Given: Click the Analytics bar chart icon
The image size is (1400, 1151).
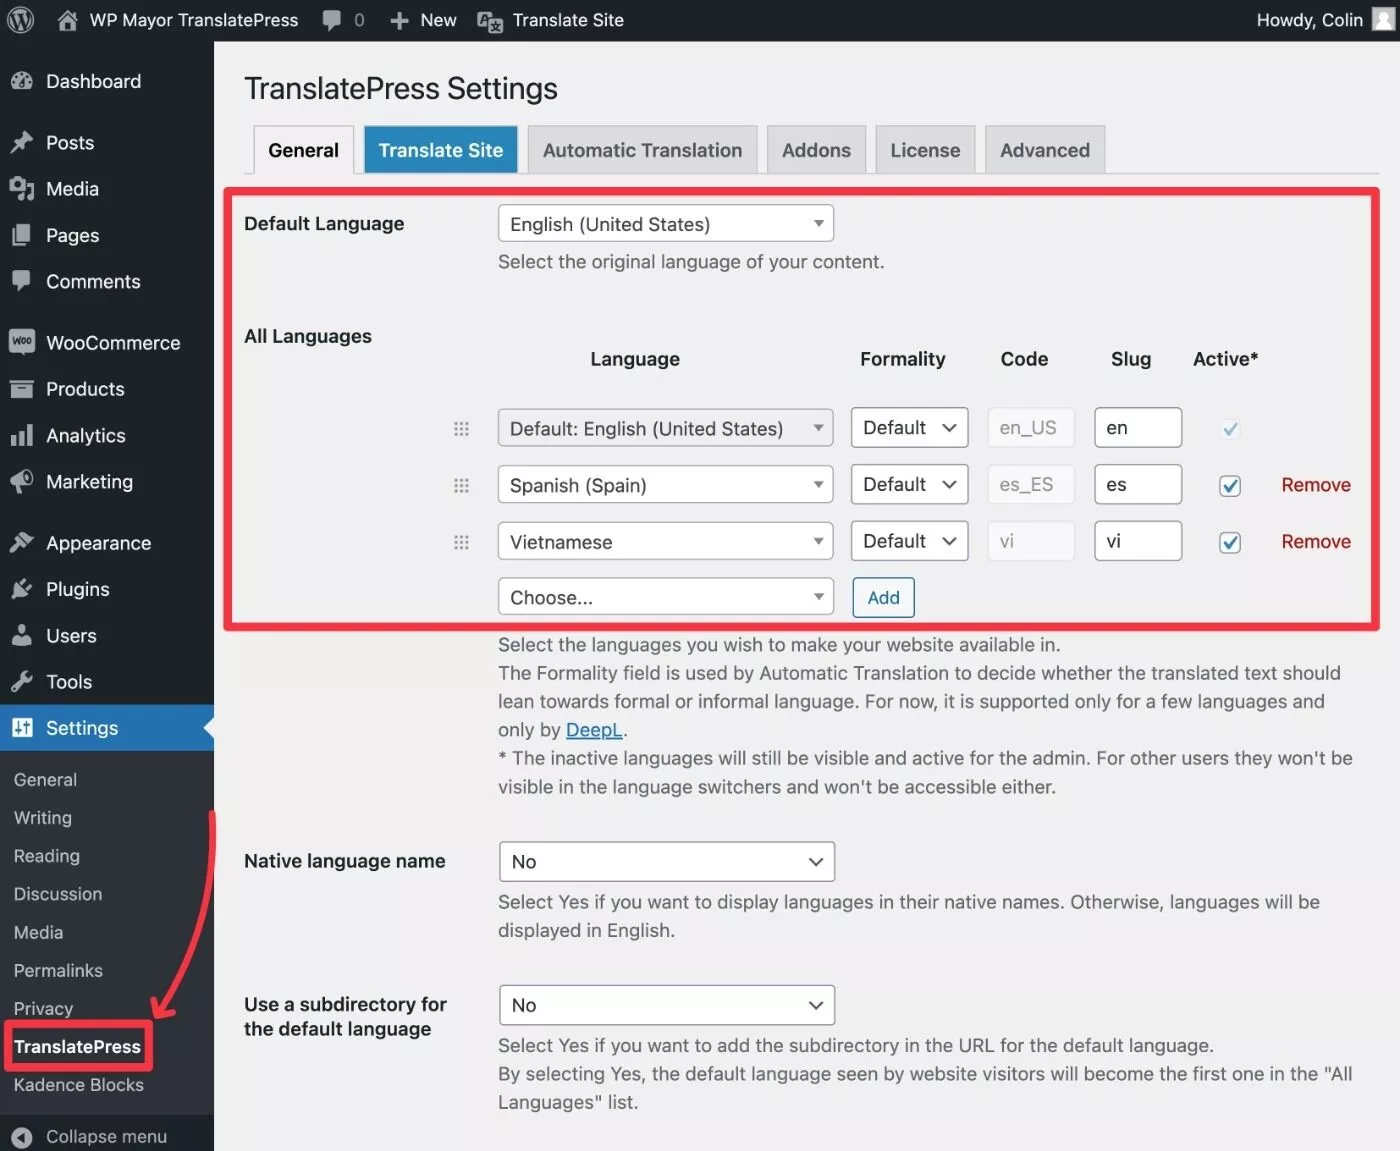Looking at the screenshot, I should pyautogui.click(x=22, y=436).
